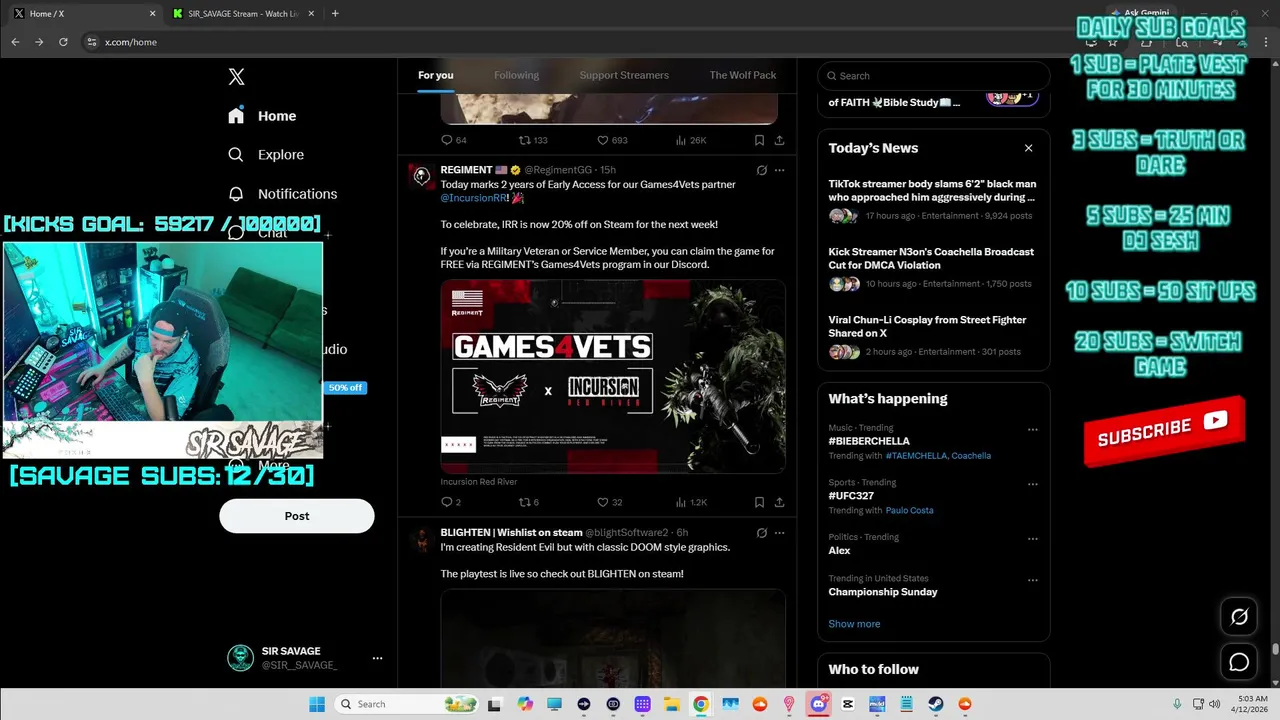The height and width of the screenshot is (720, 1280).
Task: Open the SIR SAVAGE account avatar
Action: (x=240, y=658)
